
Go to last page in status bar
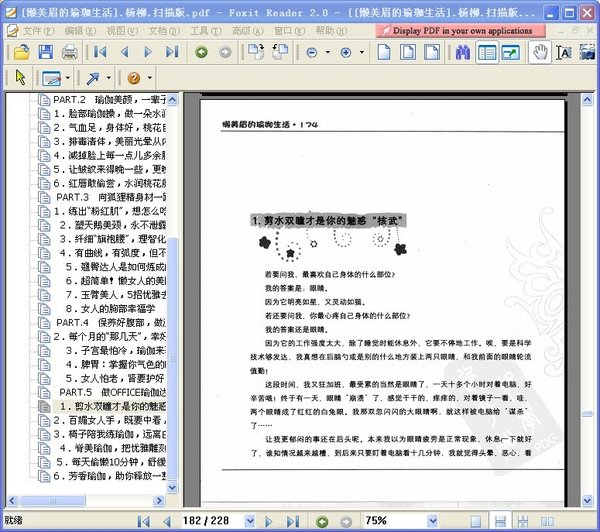pos(293,521)
